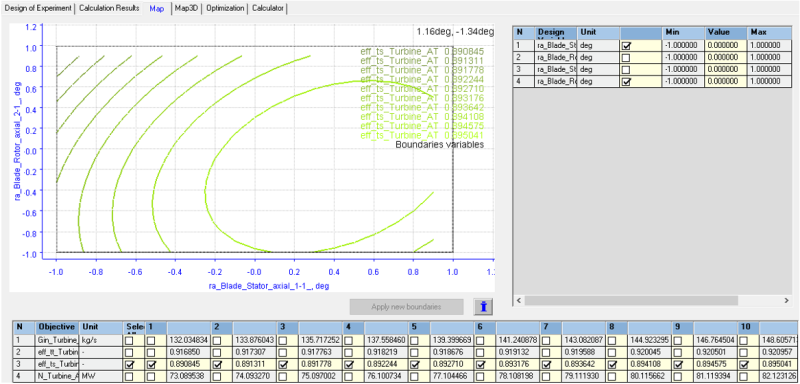
Task: Open the Design of Experiment tab
Action: 38,9
